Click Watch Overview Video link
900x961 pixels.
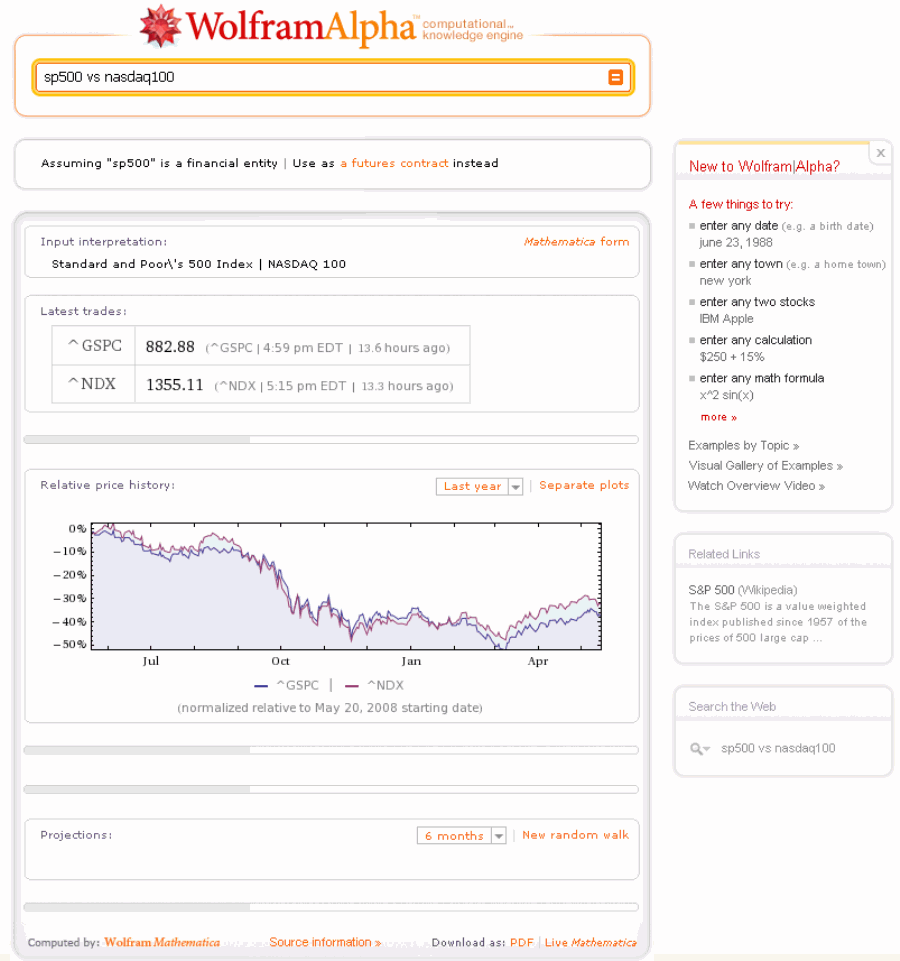coord(757,486)
